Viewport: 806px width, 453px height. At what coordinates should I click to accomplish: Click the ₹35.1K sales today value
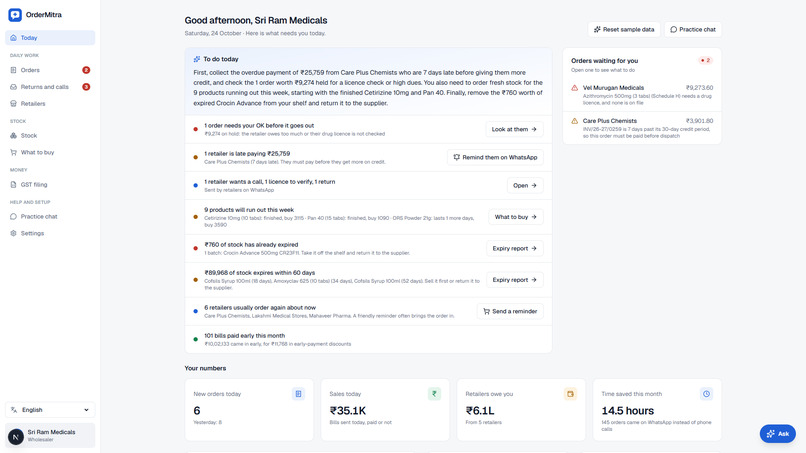347,411
